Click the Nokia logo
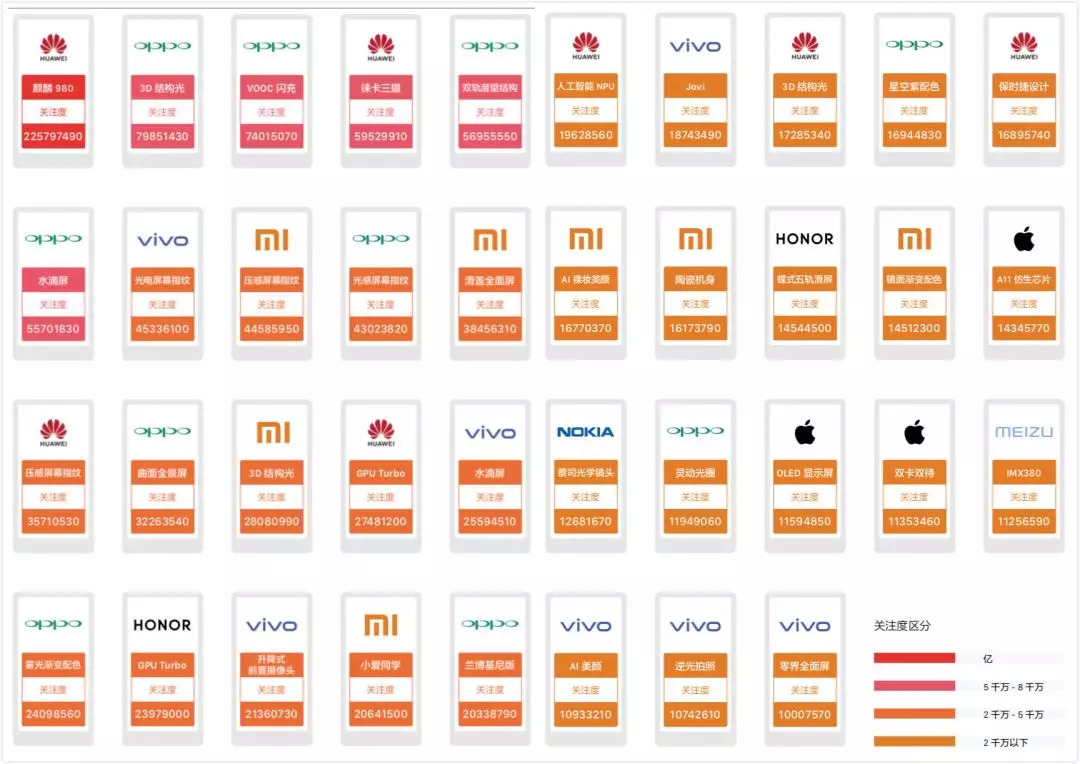1080x764 pixels. (x=585, y=432)
